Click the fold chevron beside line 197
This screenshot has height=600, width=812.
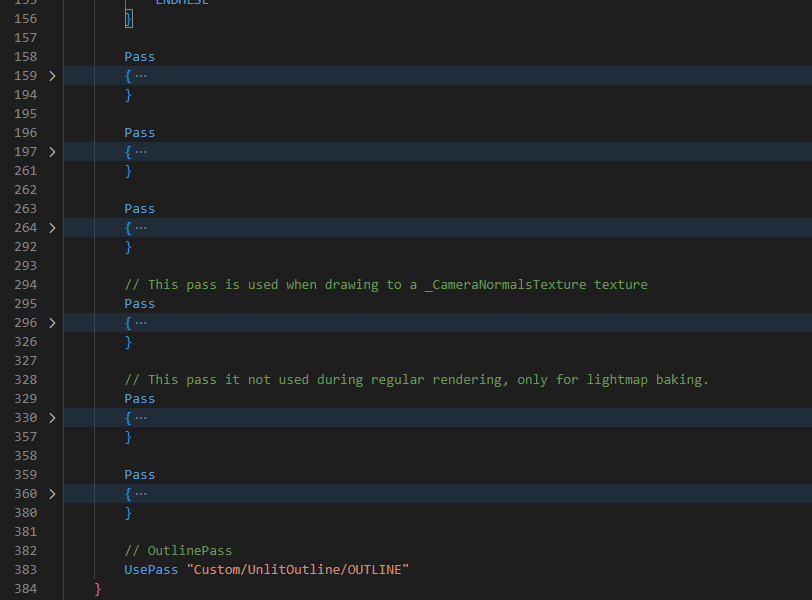click(52, 152)
